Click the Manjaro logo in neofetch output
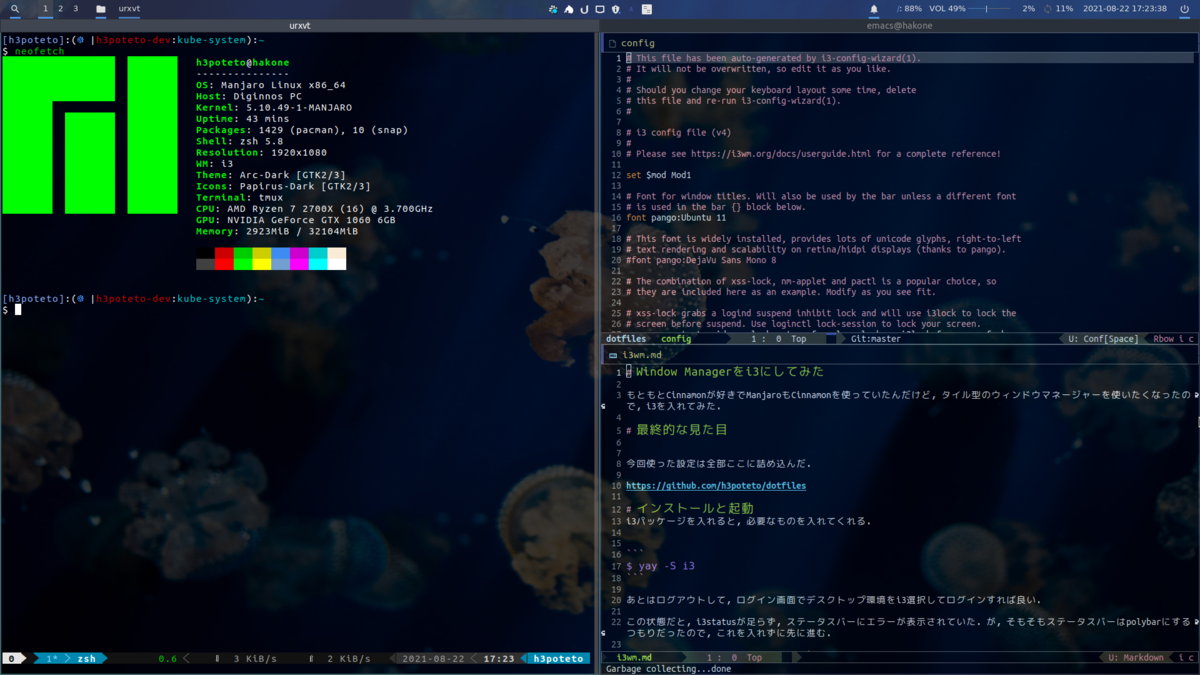 [x=89, y=135]
